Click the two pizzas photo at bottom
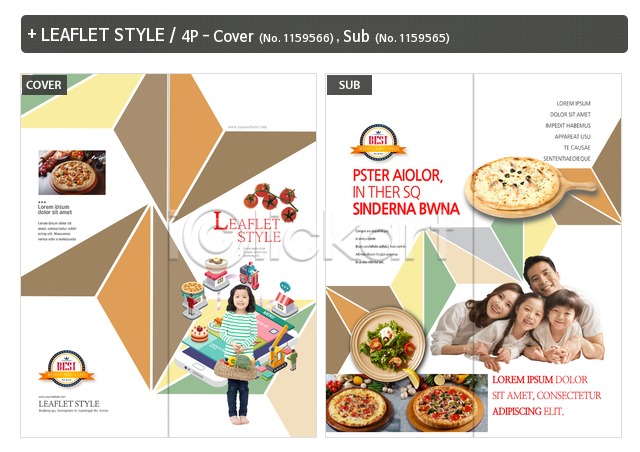The image size is (640, 452). [407, 403]
